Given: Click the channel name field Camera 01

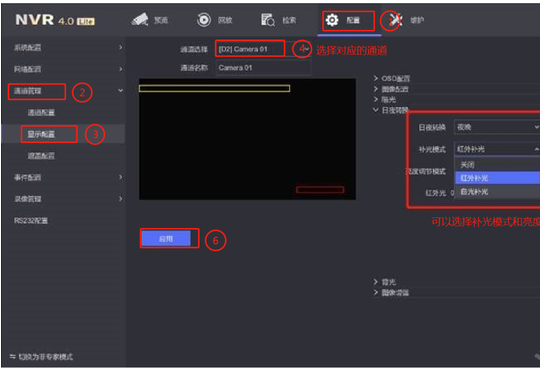Looking at the screenshot, I should 263,67.
